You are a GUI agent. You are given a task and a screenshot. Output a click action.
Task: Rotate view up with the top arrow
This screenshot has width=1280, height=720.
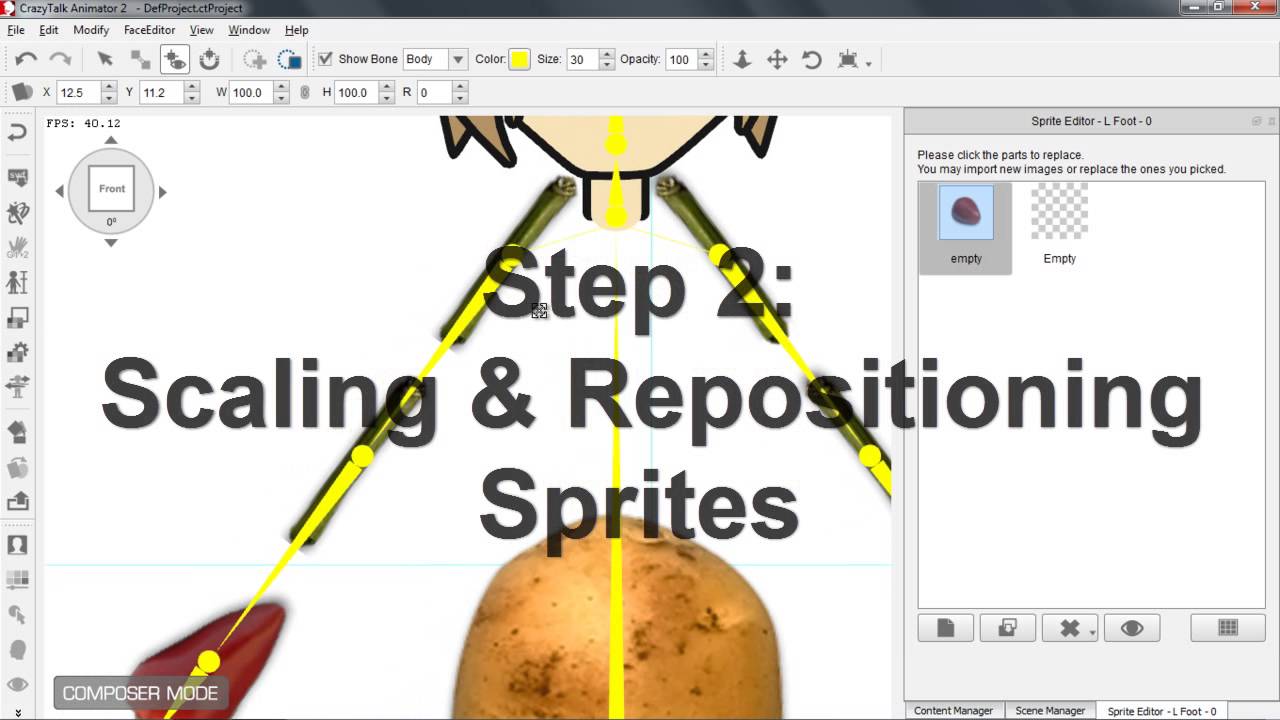pyautogui.click(x=111, y=141)
